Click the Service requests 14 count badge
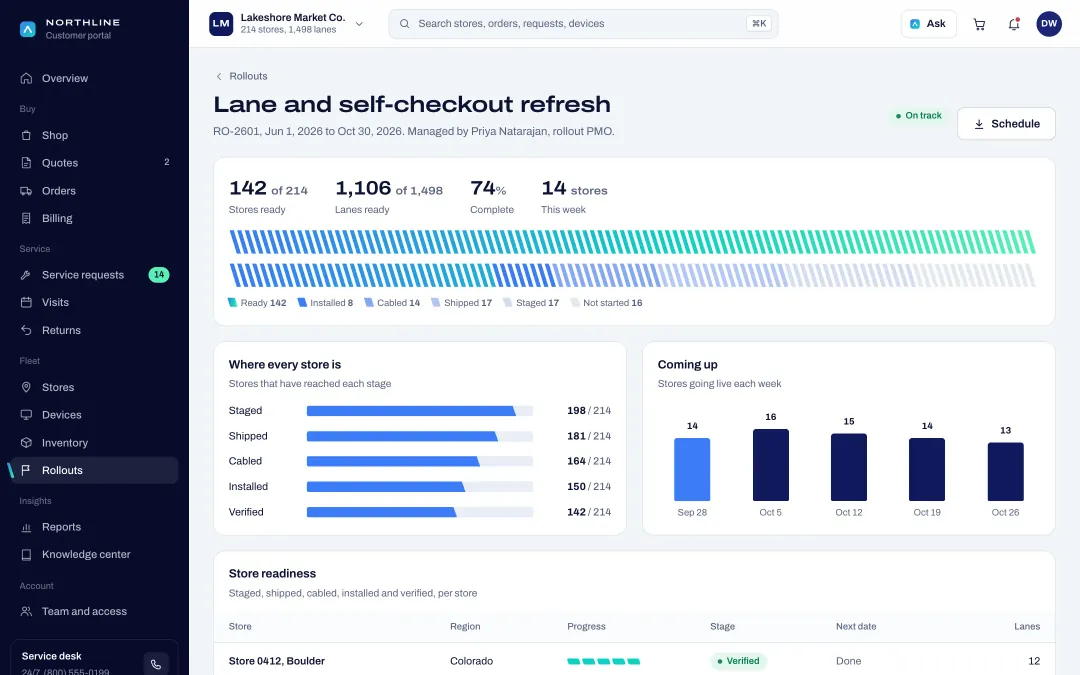Image resolution: width=1080 pixels, height=675 pixels. (x=158, y=275)
